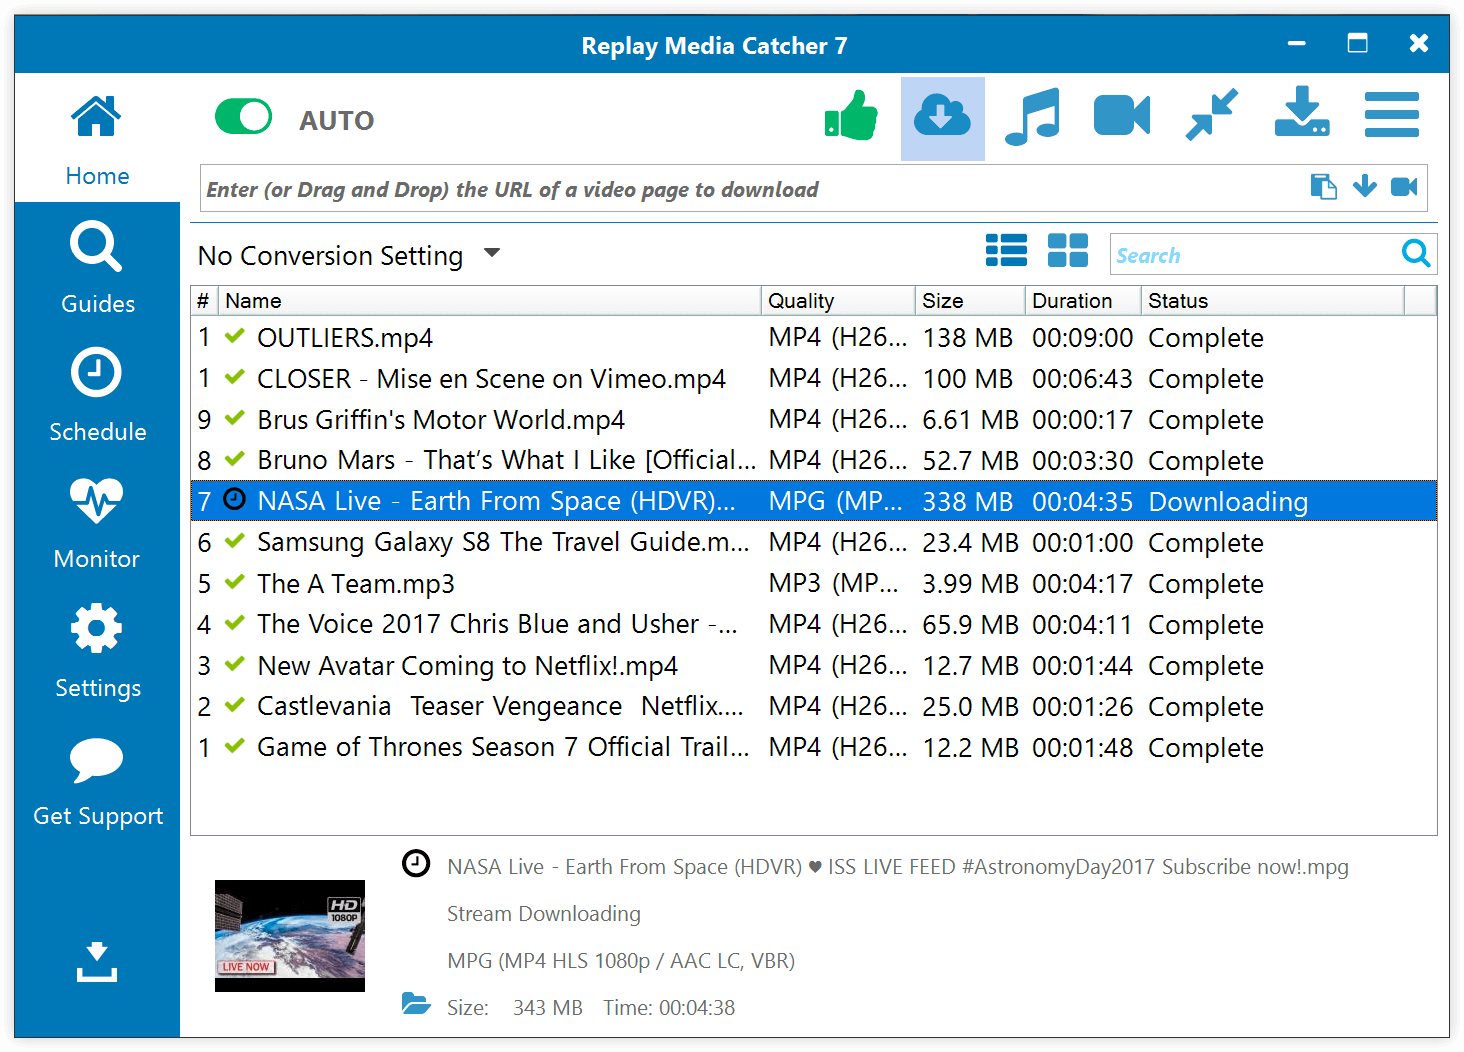Click the download-to-drive icon
This screenshot has height=1052, width=1464.
point(1301,114)
